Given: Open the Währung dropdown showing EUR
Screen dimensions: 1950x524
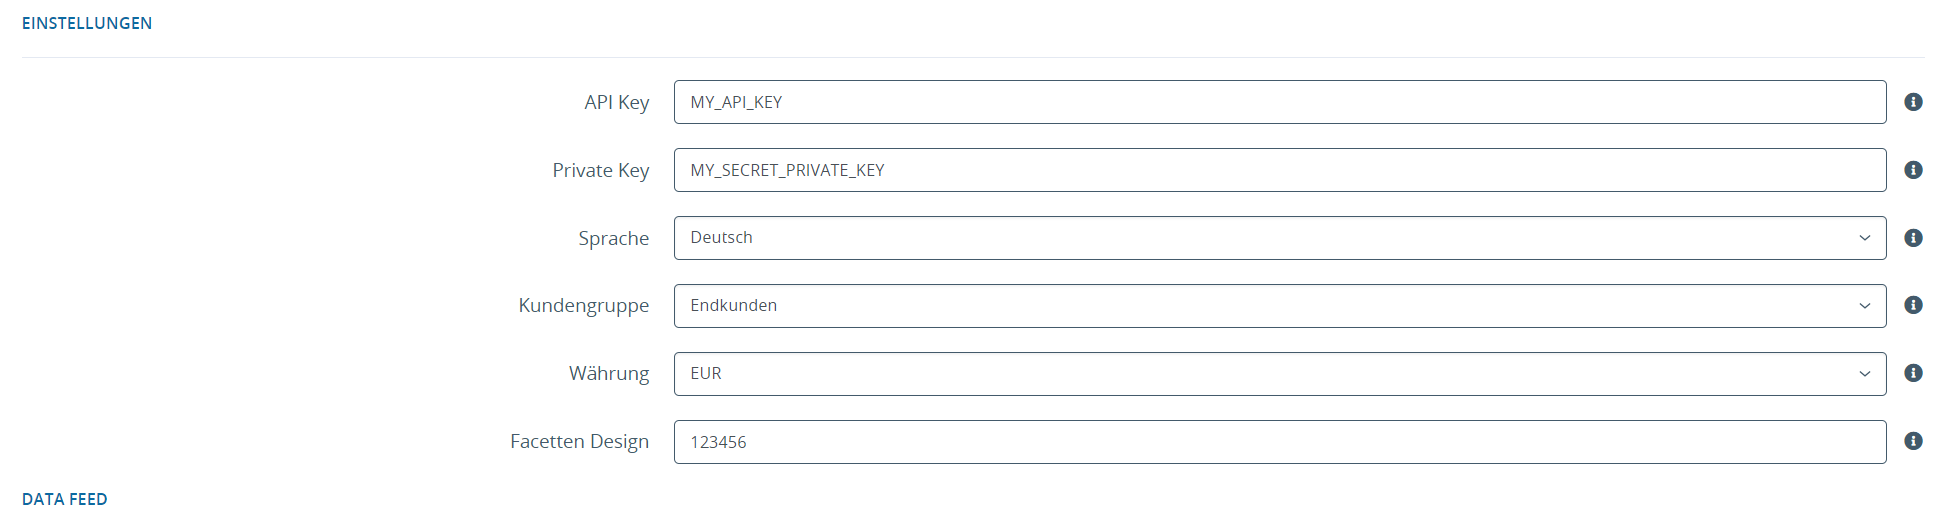Looking at the screenshot, I should pyautogui.click(x=1279, y=374).
